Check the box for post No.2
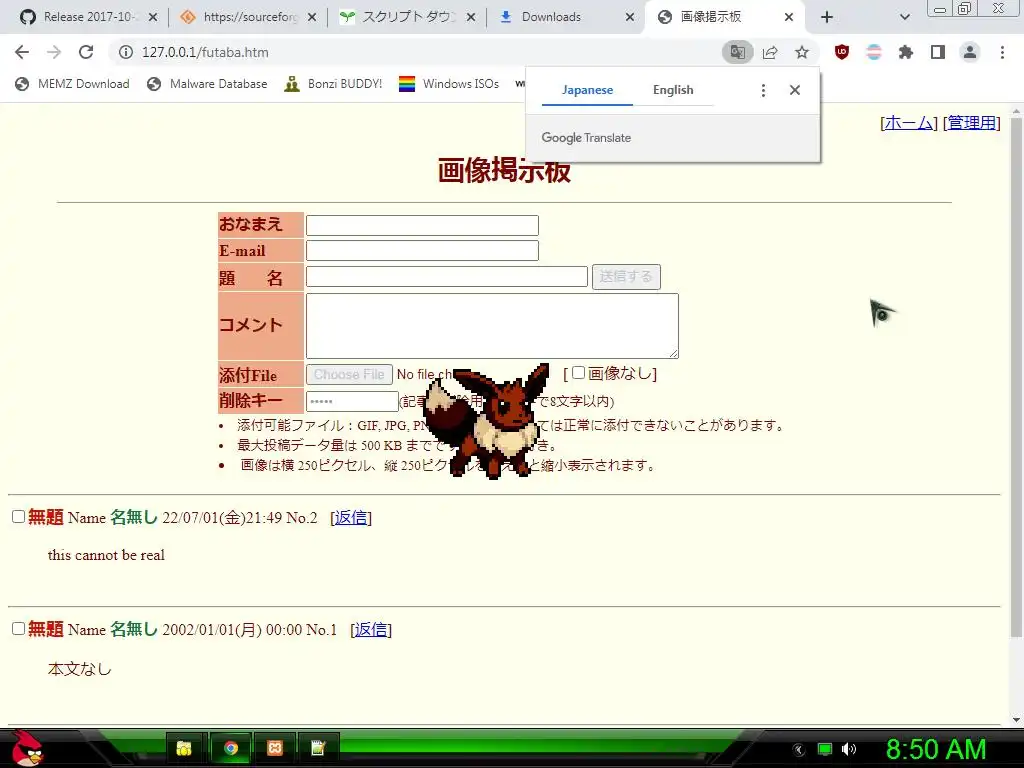1024x768 pixels. (18, 517)
